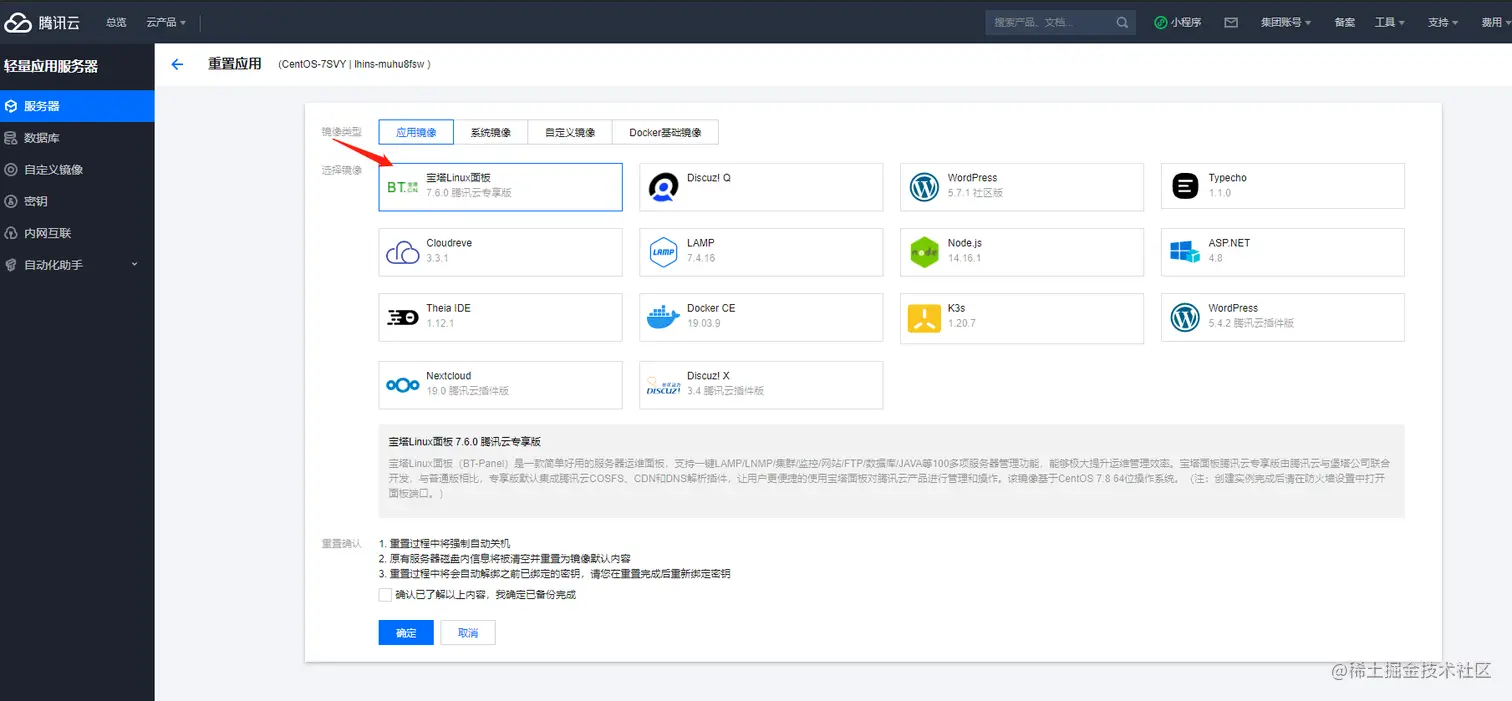Image resolution: width=1512 pixels, height=701 pixels.
Task: Open the 费用 dropdown menu
Action: (1495, 22)
